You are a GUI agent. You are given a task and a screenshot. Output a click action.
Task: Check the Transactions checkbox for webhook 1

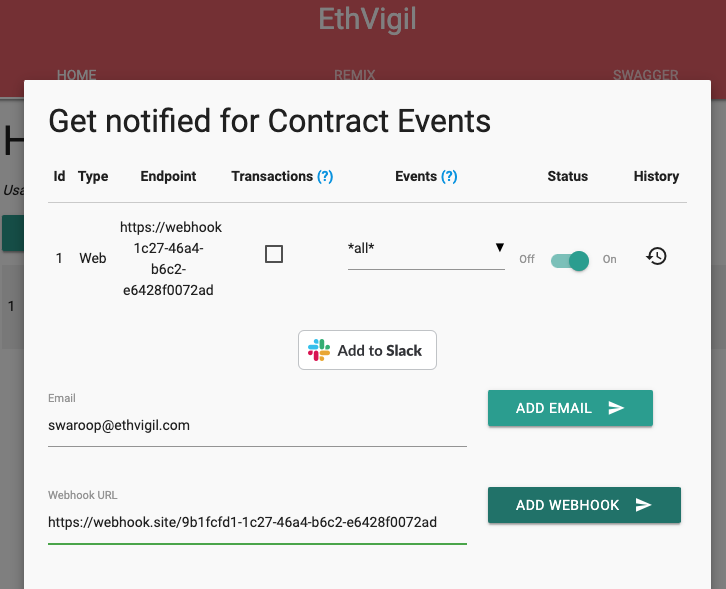point(274,254)
